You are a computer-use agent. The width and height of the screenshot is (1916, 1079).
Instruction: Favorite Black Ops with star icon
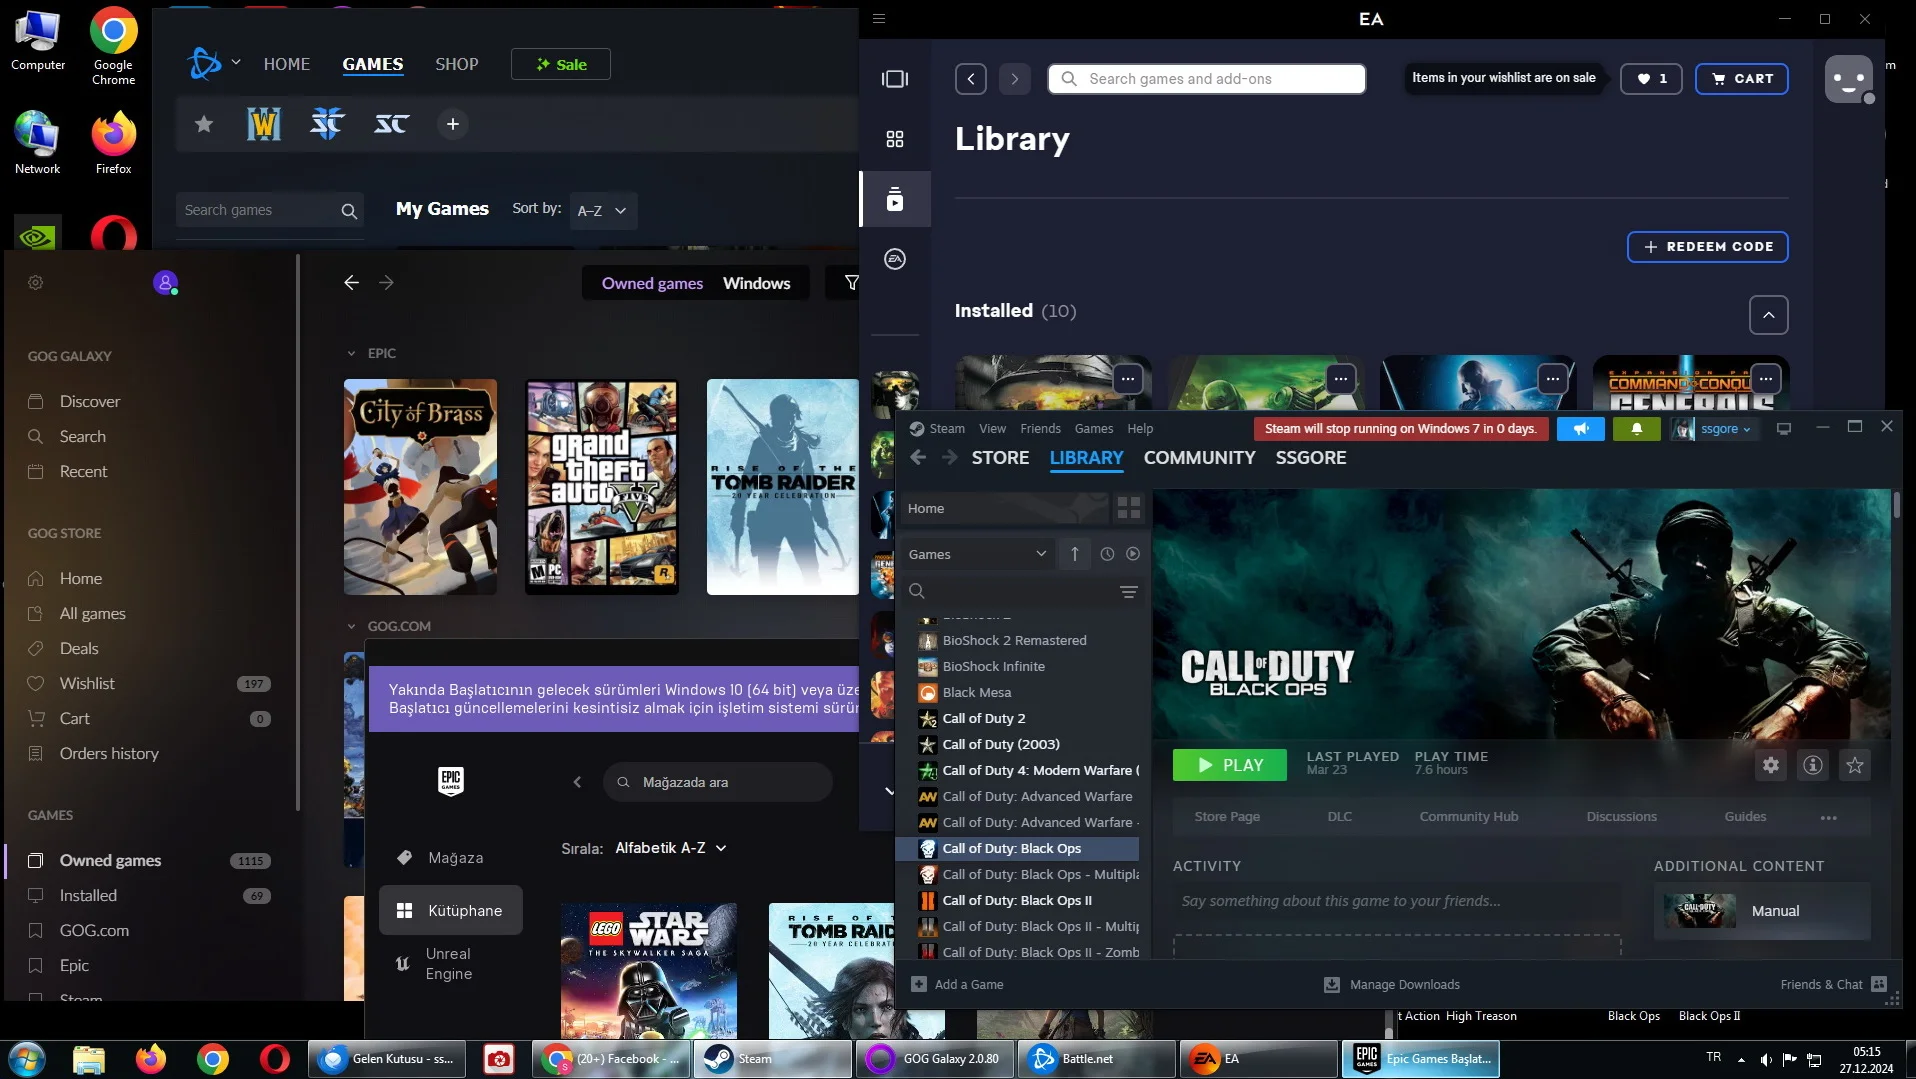click(1855, 765)
